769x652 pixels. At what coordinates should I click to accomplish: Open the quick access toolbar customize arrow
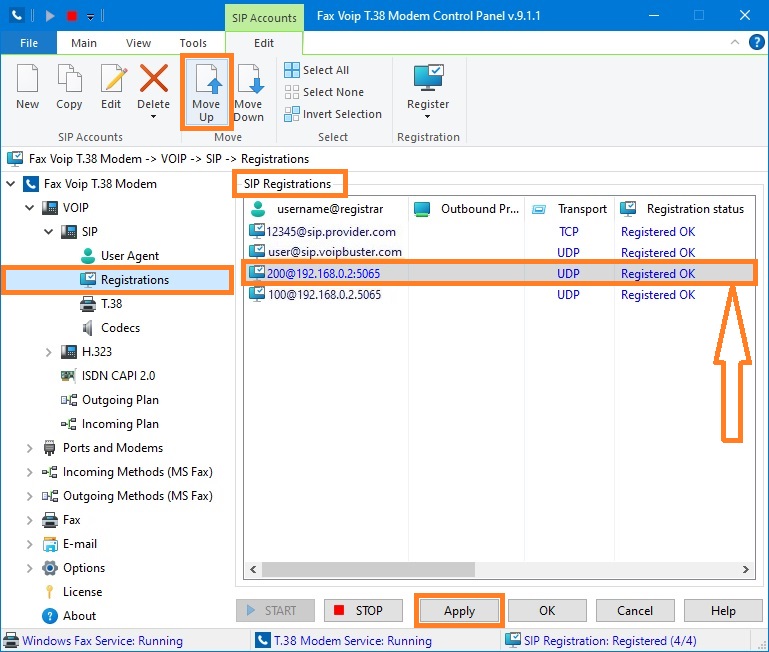coord(90,17)
